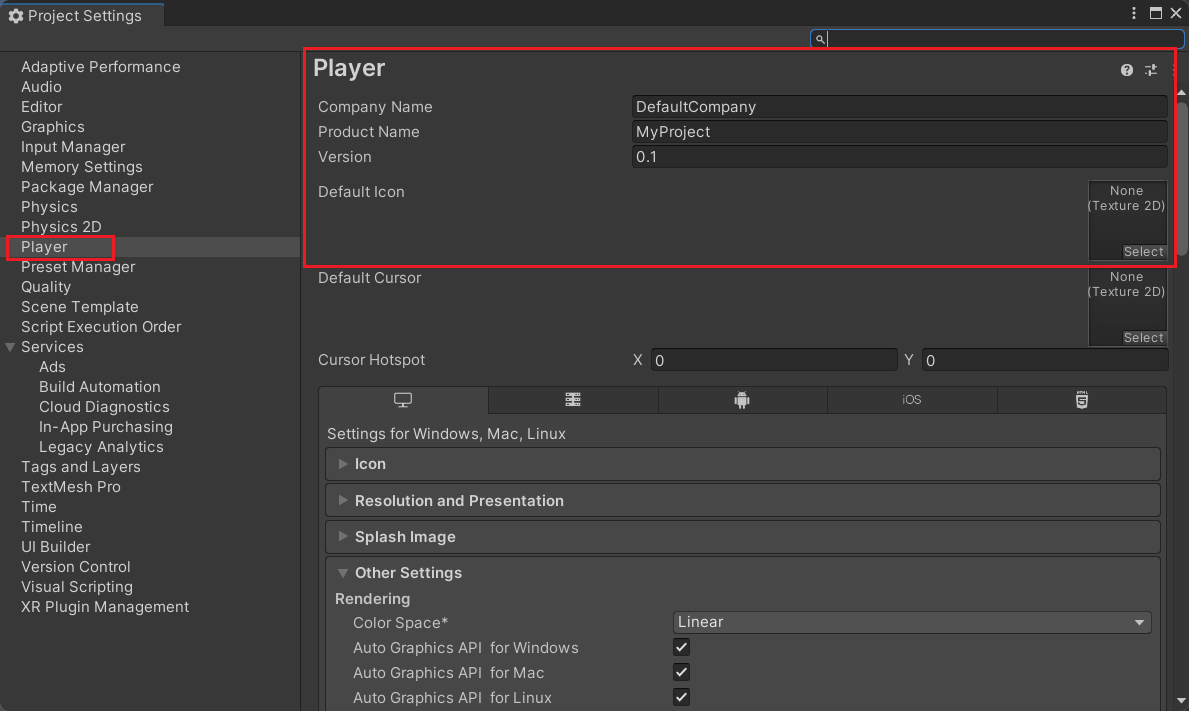The image size is (1189, 711).
Task: Switch to the Standalone desktop platform tab
Action: (x=402, y=399)
